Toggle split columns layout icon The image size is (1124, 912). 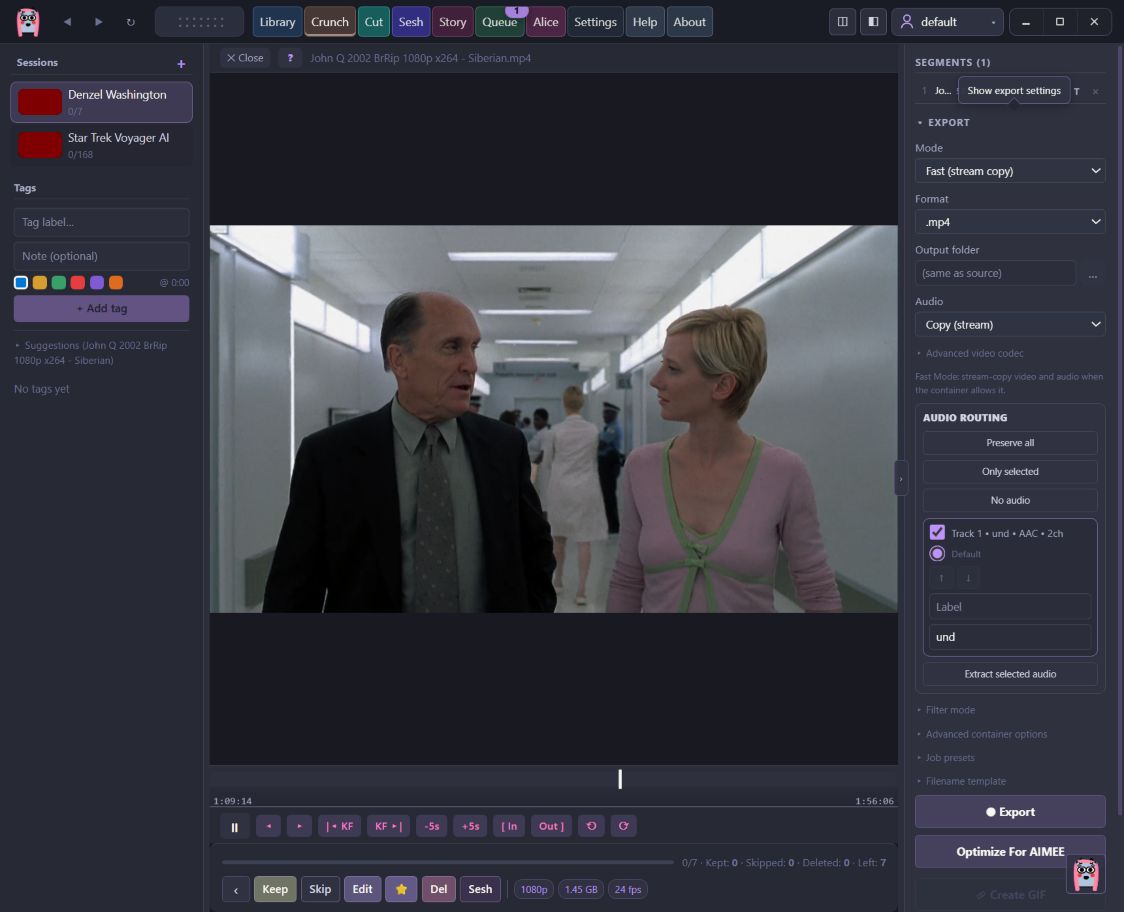[x=842, y=22]
